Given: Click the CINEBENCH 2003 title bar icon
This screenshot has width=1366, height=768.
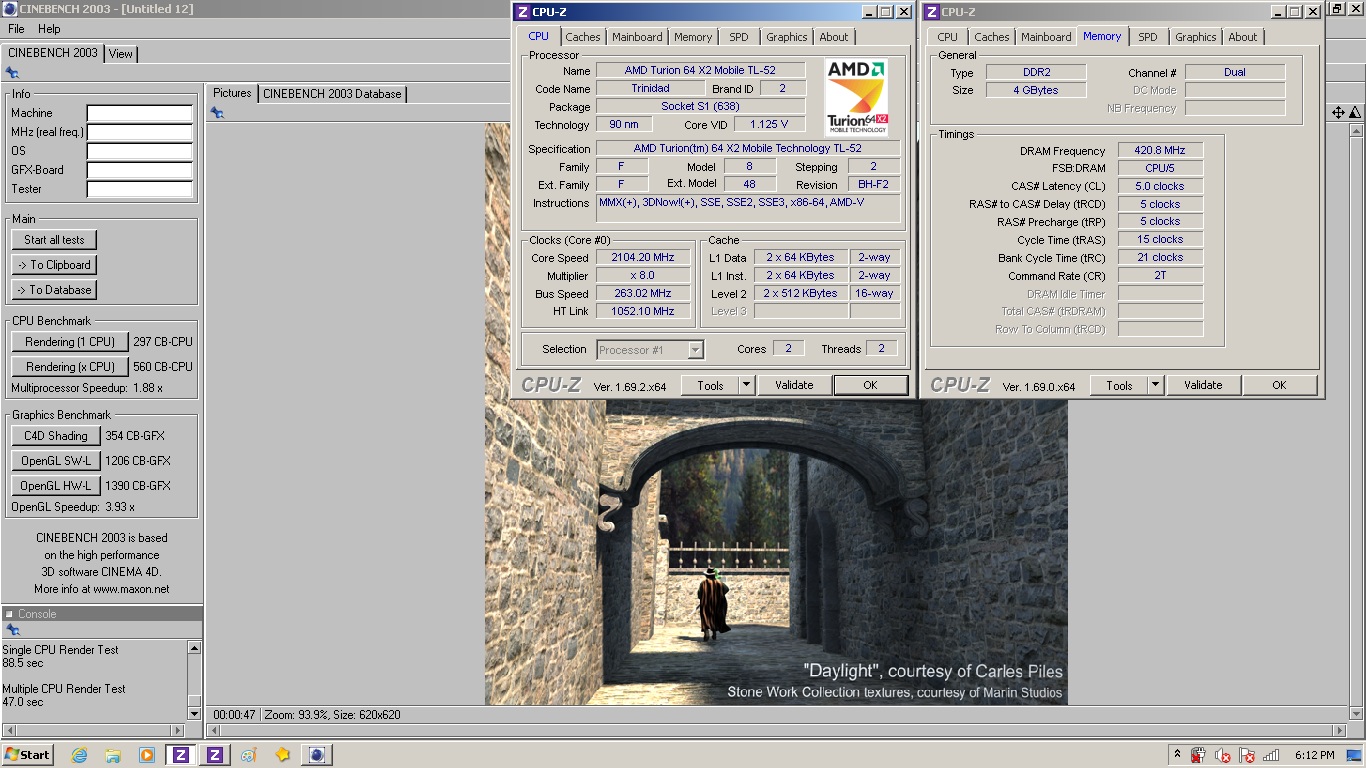Looking at the screenshot, I should [x=9, y=9].
